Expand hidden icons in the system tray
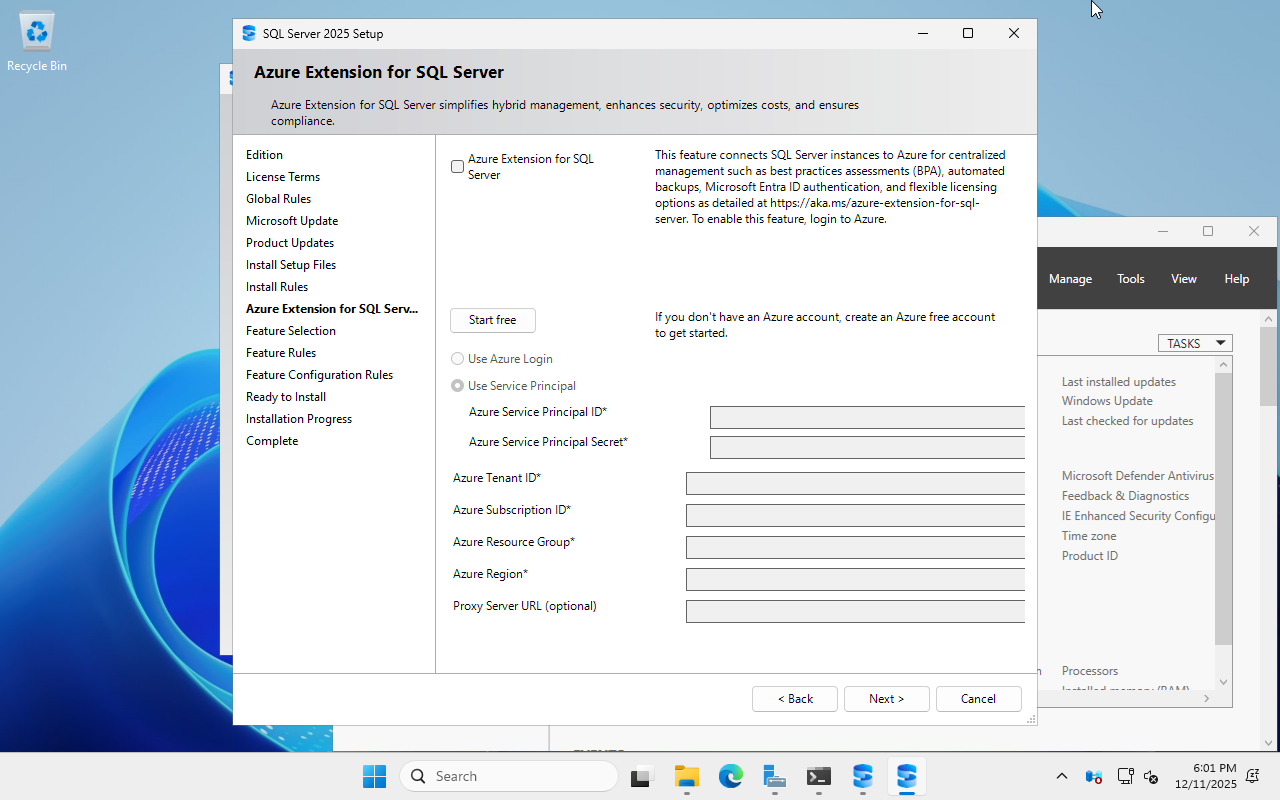The height and width of the screenshot is (800, 1280). [1061, 776]
